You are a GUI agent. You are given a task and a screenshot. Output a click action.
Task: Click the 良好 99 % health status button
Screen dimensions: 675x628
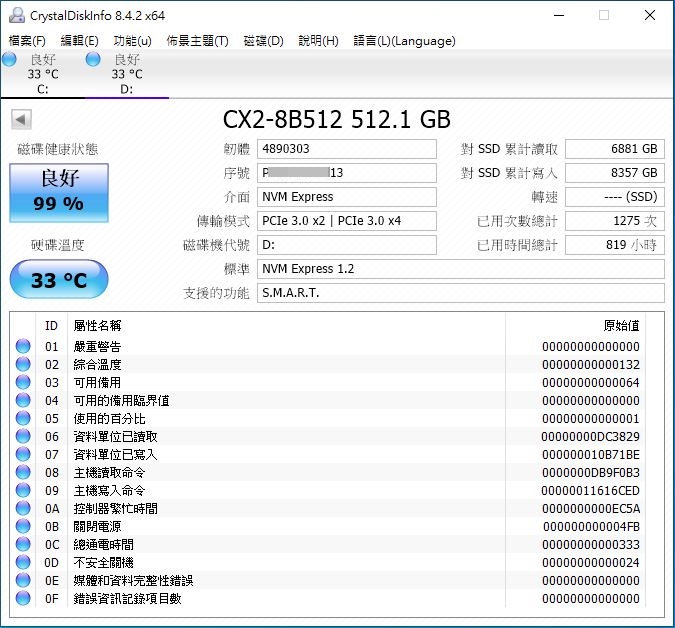coord(58,191)
